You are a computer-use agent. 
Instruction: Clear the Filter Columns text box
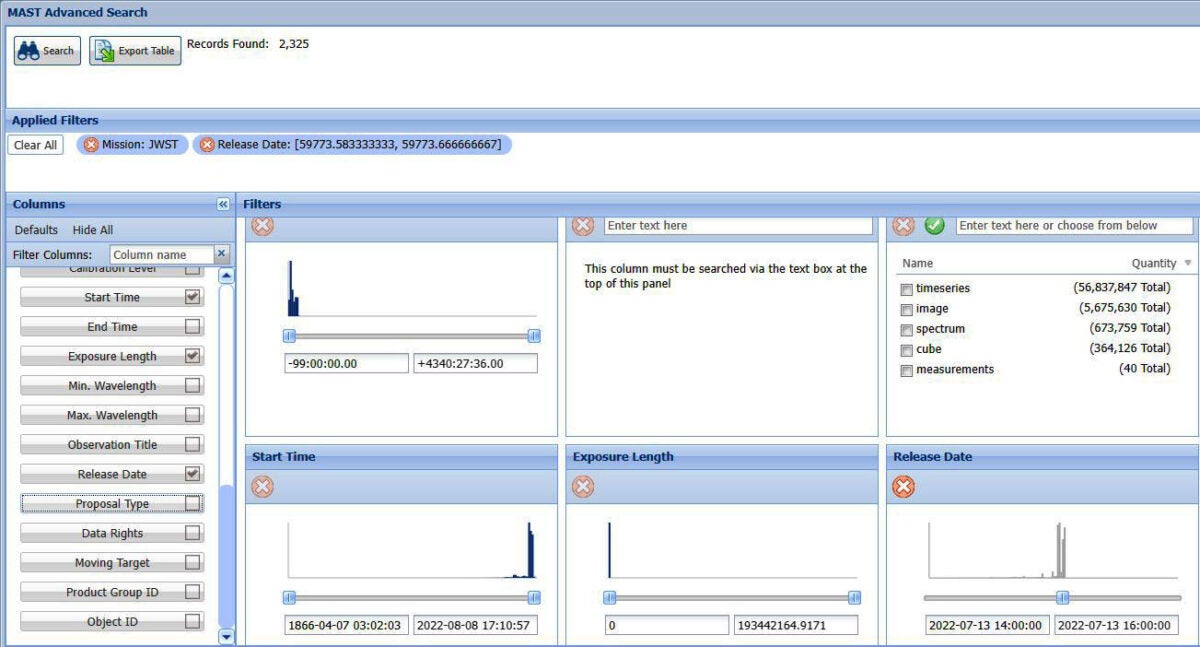pyautogui.click(x=222, y=254)
